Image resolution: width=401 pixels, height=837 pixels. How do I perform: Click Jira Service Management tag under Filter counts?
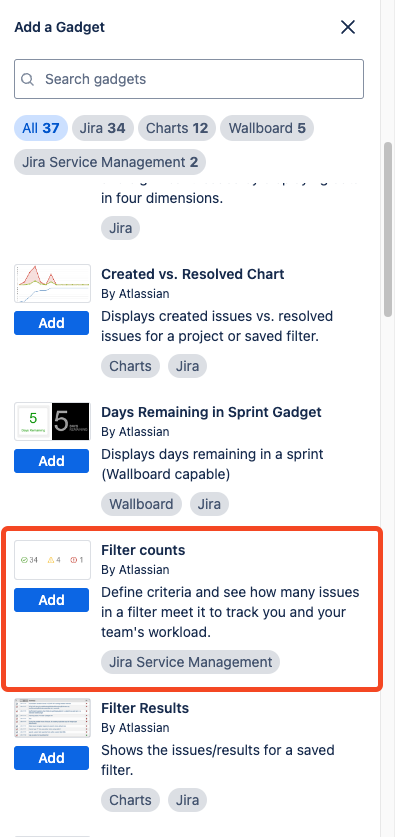click(x=191, y=662)
